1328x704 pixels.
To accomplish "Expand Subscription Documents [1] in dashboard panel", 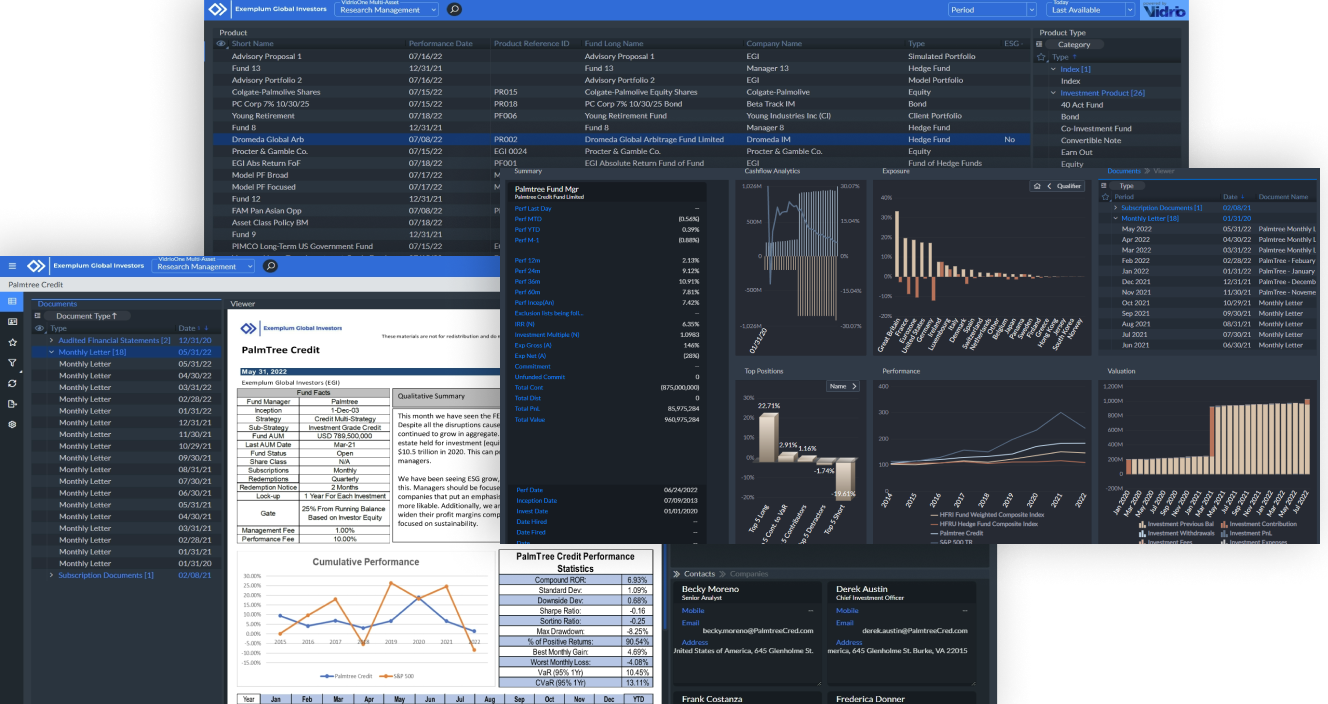I will pos(1116,208).
